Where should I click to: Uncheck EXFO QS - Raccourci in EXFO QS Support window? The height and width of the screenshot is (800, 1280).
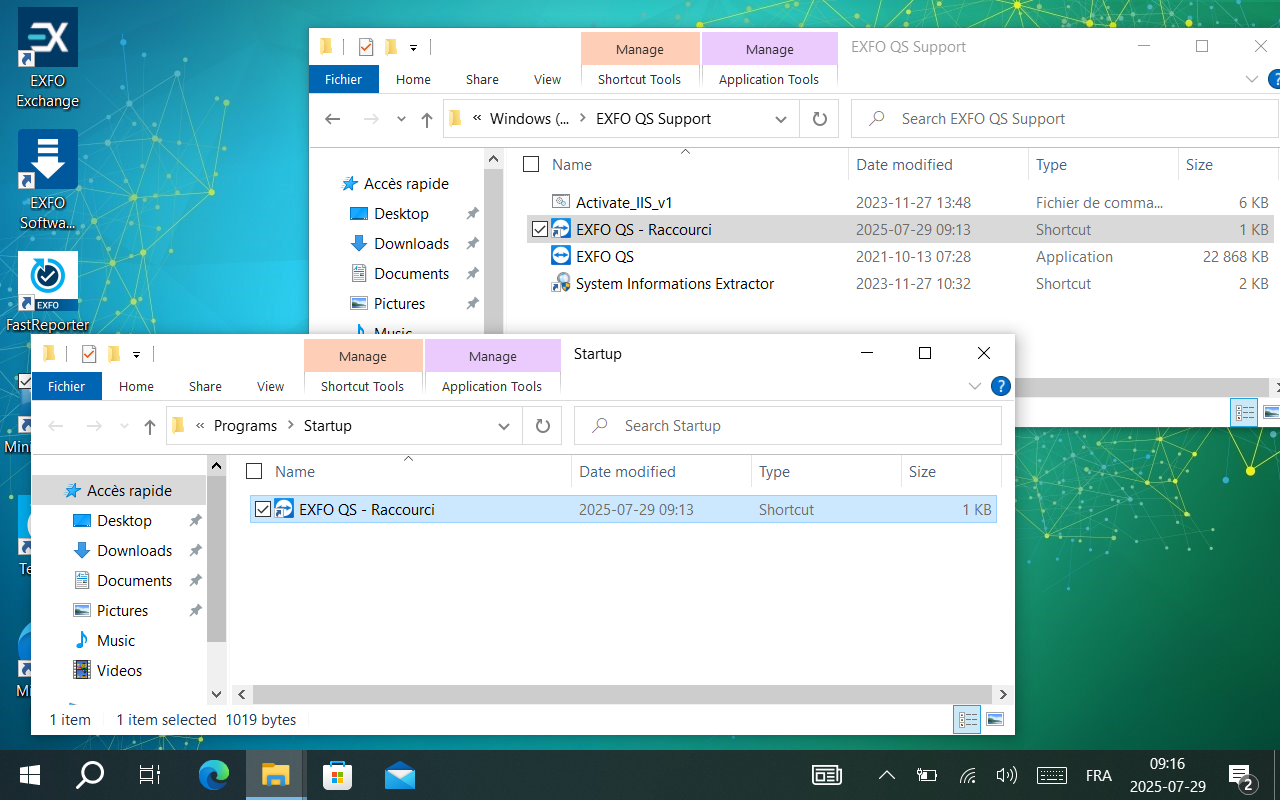click(540, 230)
